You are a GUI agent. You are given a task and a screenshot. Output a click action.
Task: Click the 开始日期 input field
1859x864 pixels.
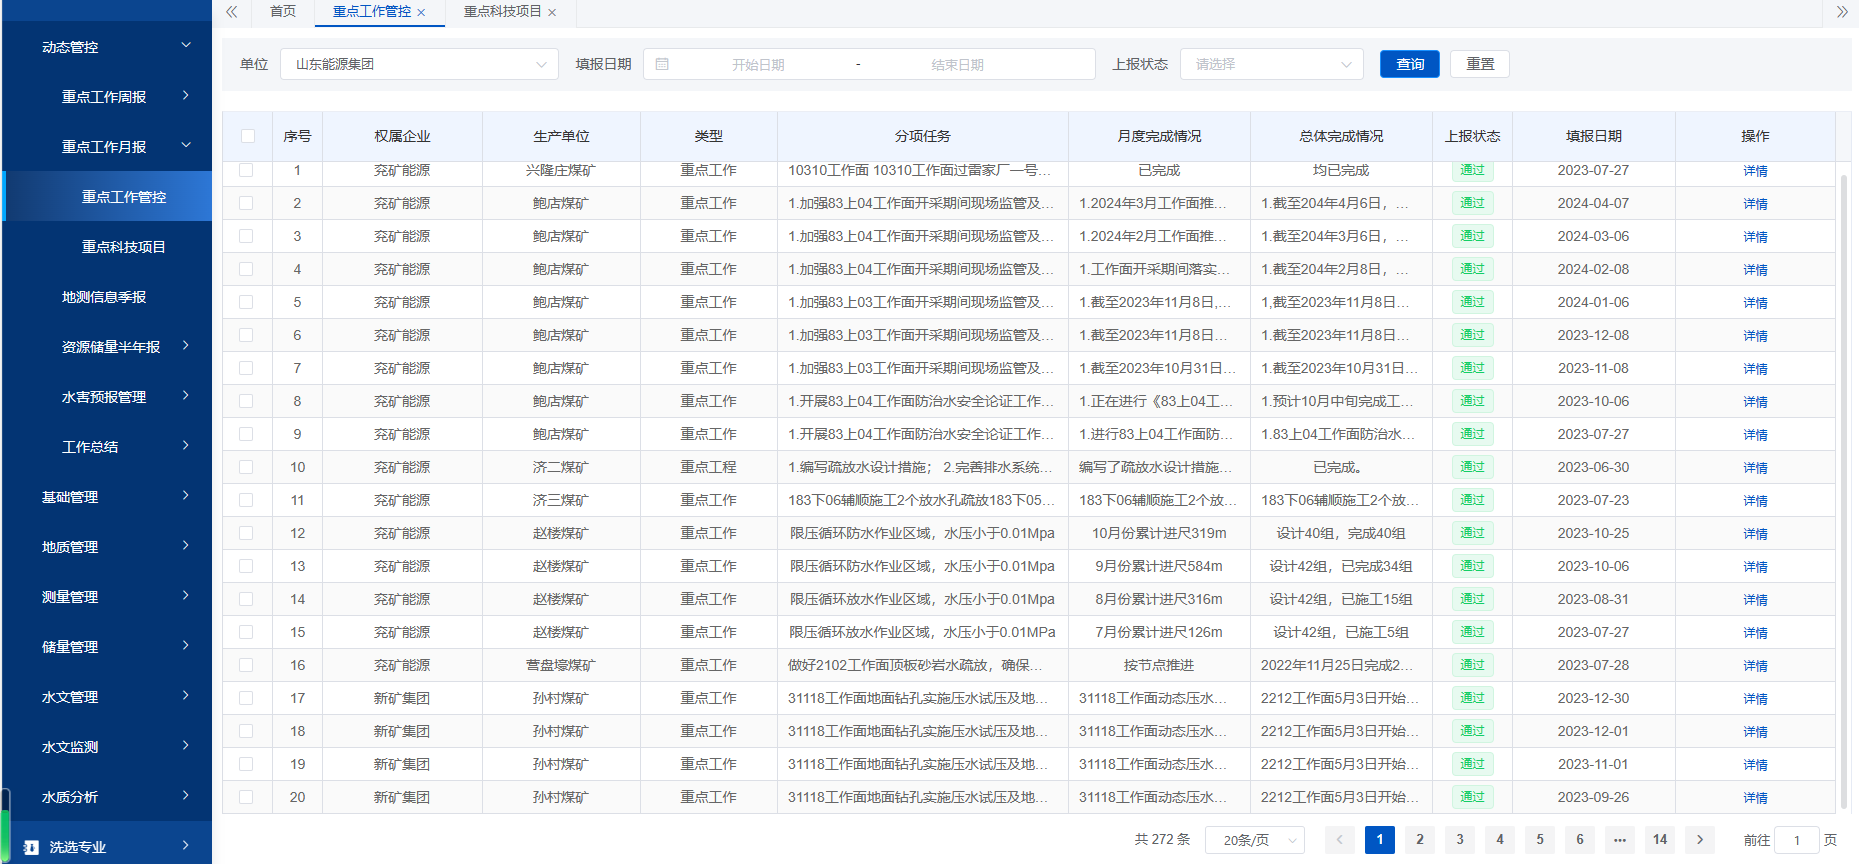(x=758, y=64)
